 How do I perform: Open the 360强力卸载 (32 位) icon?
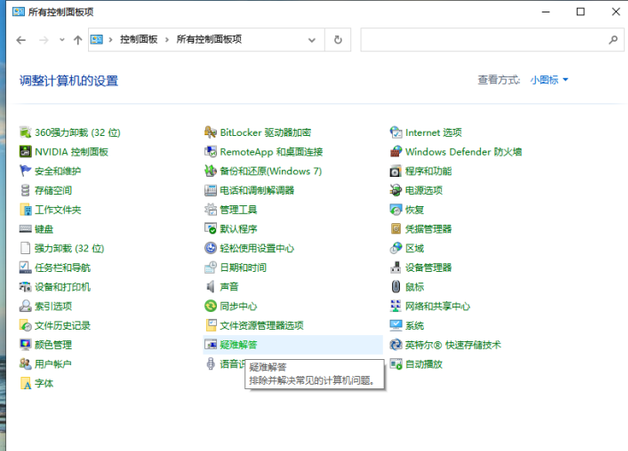point(25,132)
